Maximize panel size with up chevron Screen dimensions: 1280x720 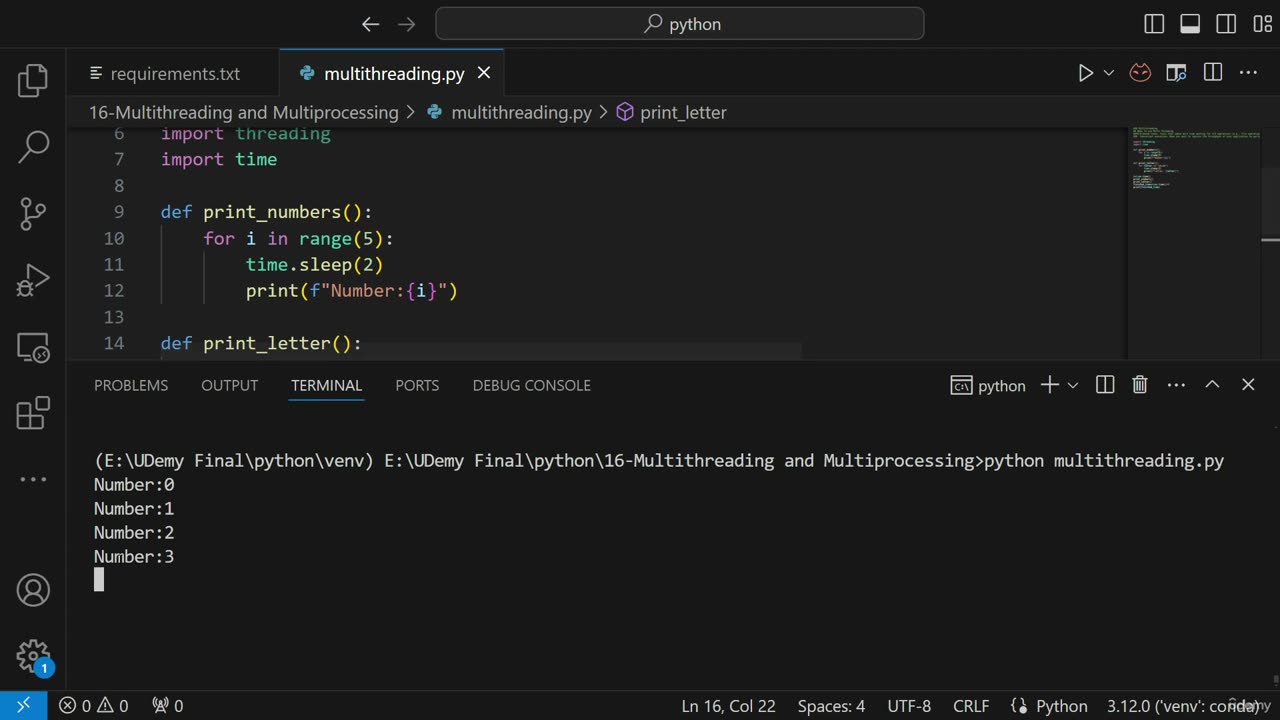point(1212,385)
